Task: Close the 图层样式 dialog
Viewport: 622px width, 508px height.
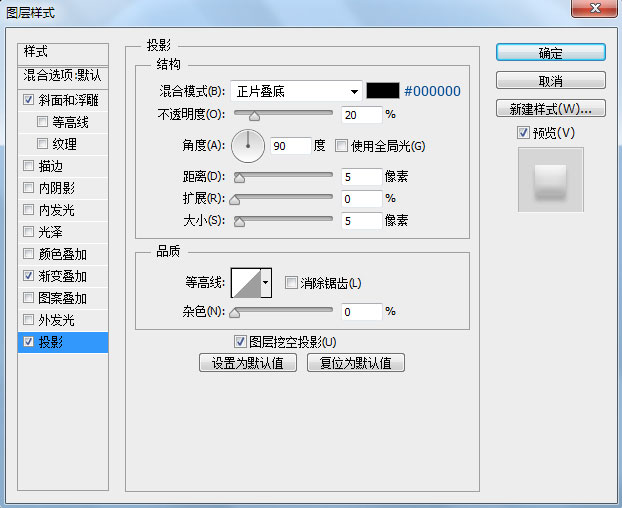Action: pyautogui.click(x=594, y=8)
